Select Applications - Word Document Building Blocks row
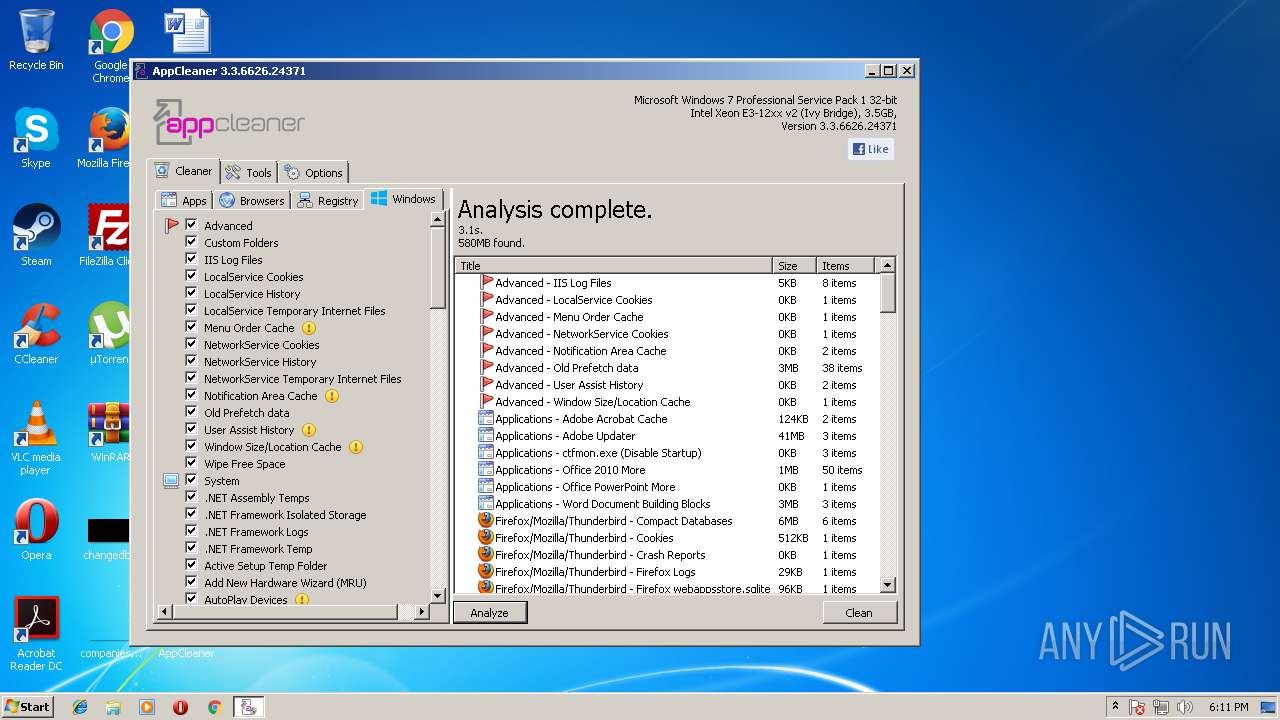Image resolution: width=1280 pixels, height=720 pixels. (x=667, y=504)
